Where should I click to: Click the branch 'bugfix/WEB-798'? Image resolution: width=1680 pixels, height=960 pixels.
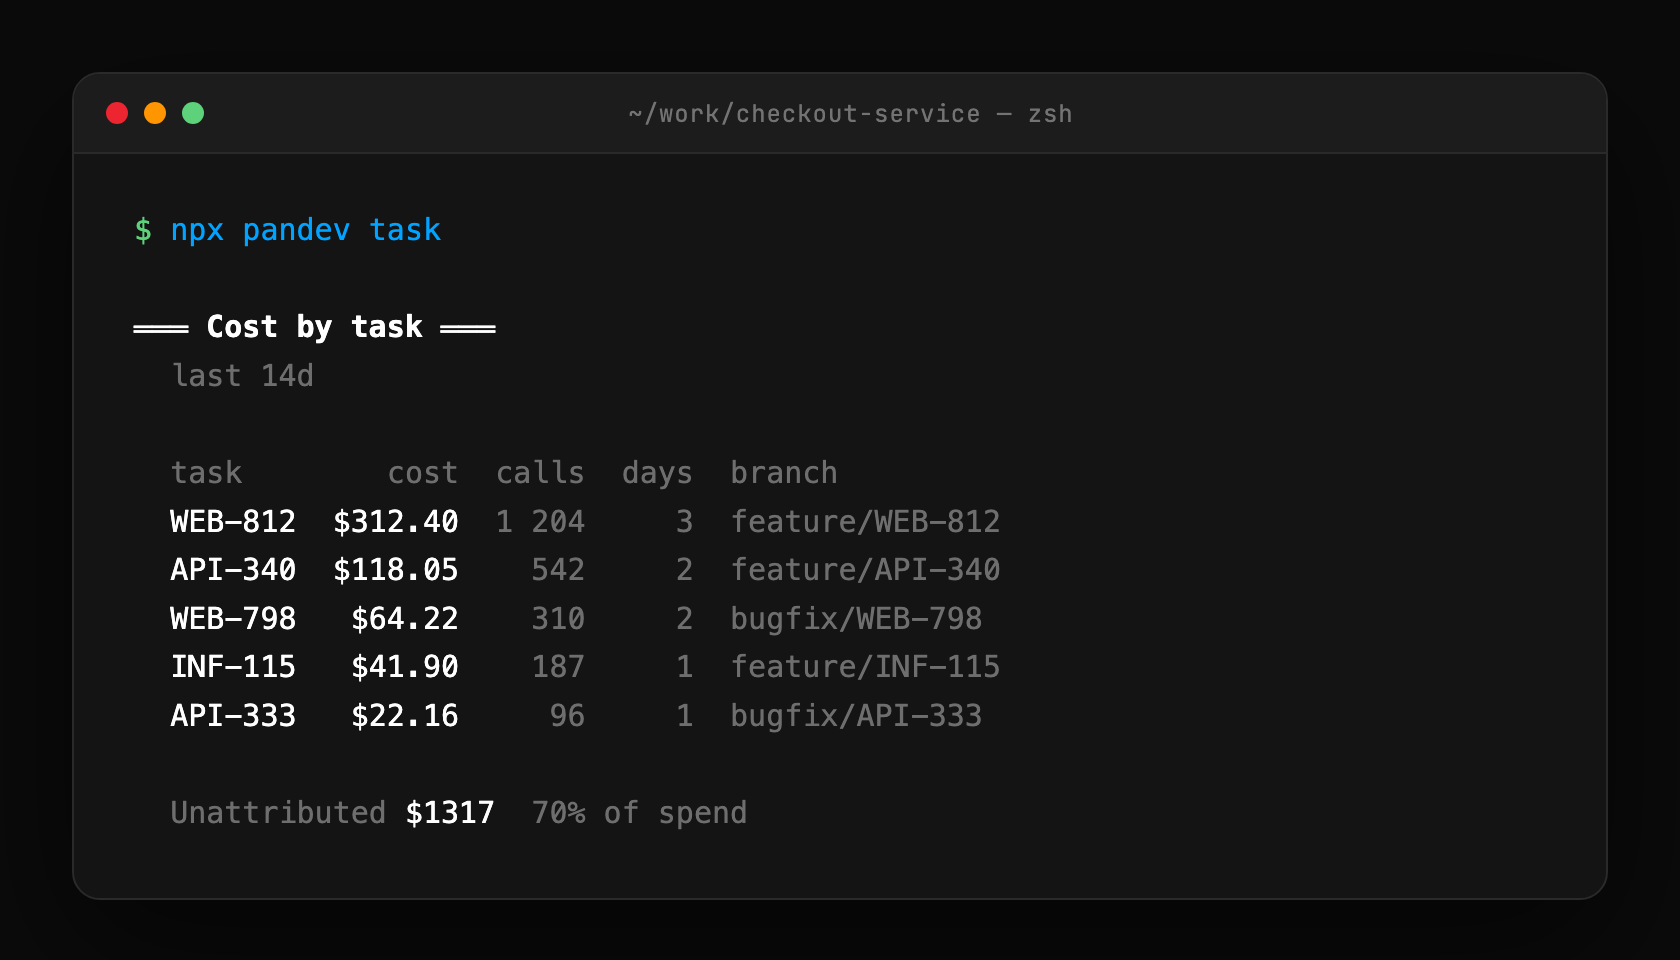pyautogui.click(x=856, y=619)
